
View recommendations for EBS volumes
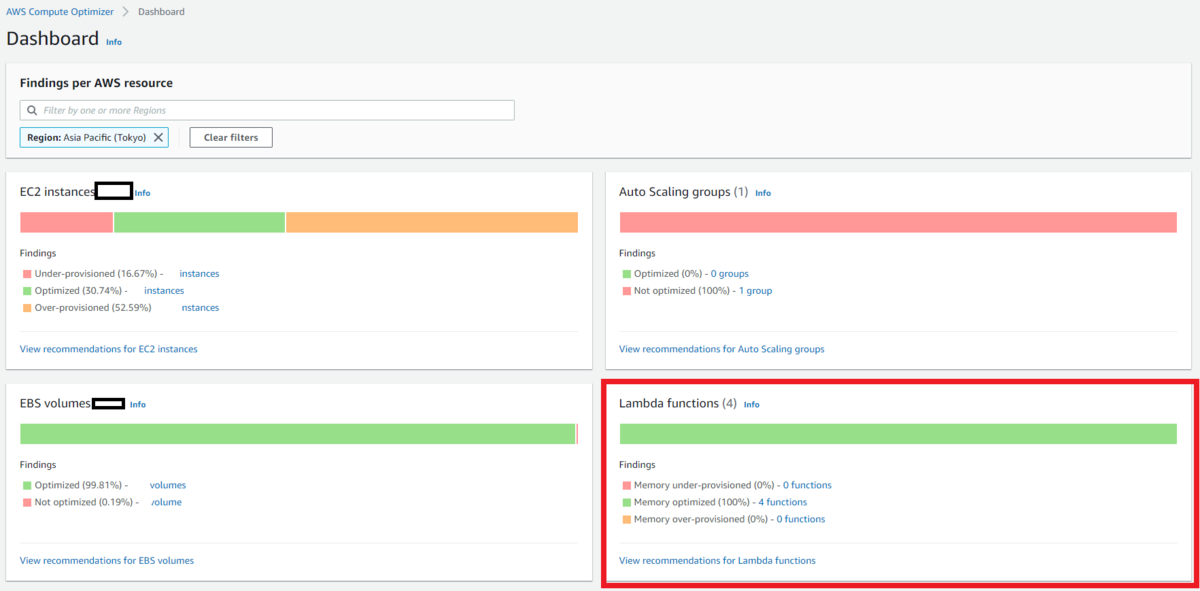click(x=107, y=561)
